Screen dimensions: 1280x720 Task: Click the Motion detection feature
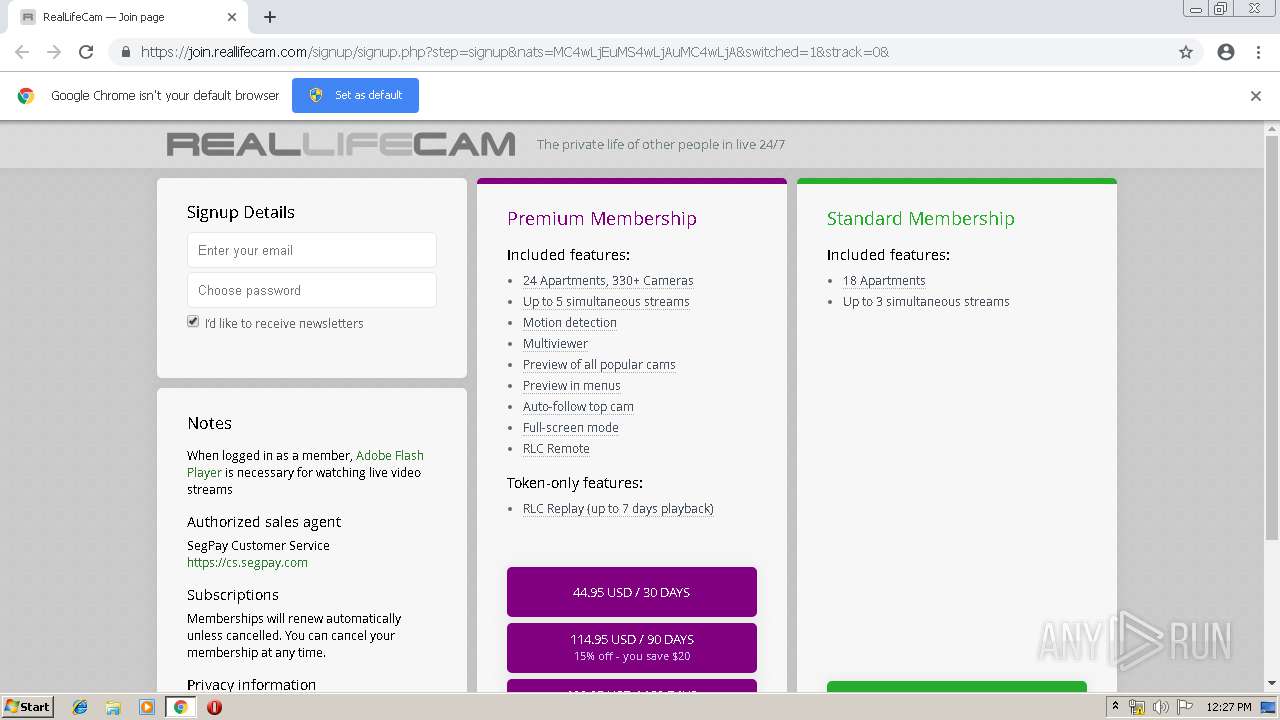570,322
